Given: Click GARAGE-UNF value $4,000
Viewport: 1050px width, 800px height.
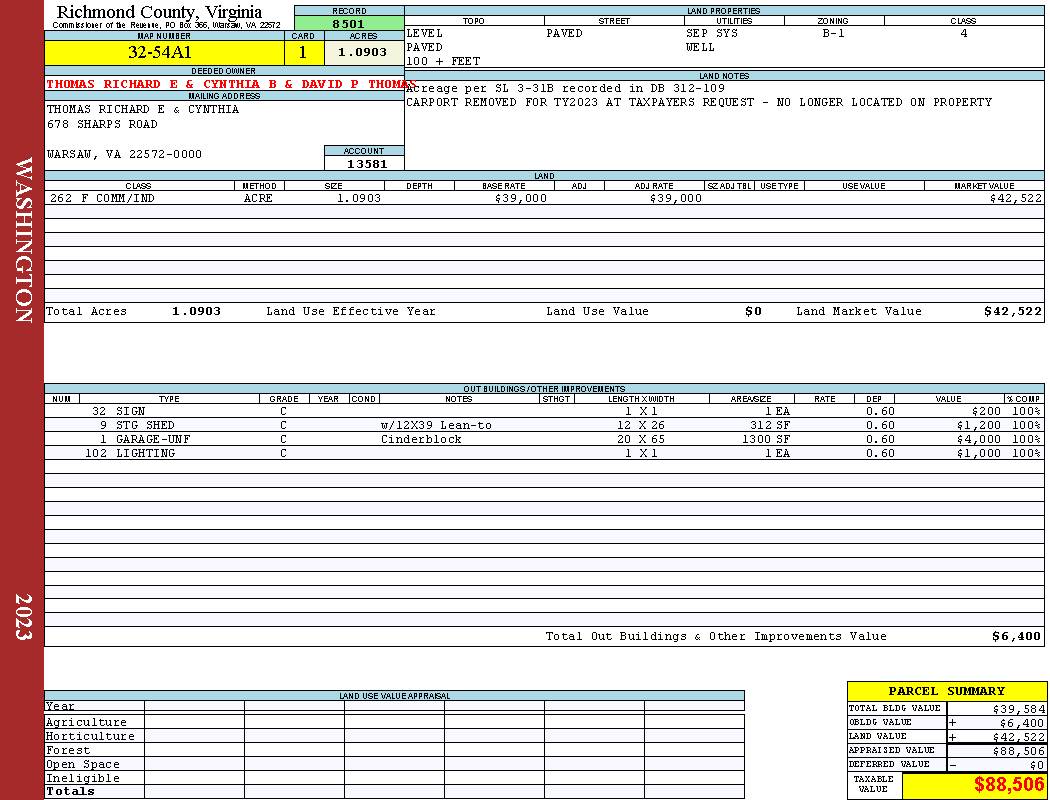Looking at the screenshot, I should [979, 439].
